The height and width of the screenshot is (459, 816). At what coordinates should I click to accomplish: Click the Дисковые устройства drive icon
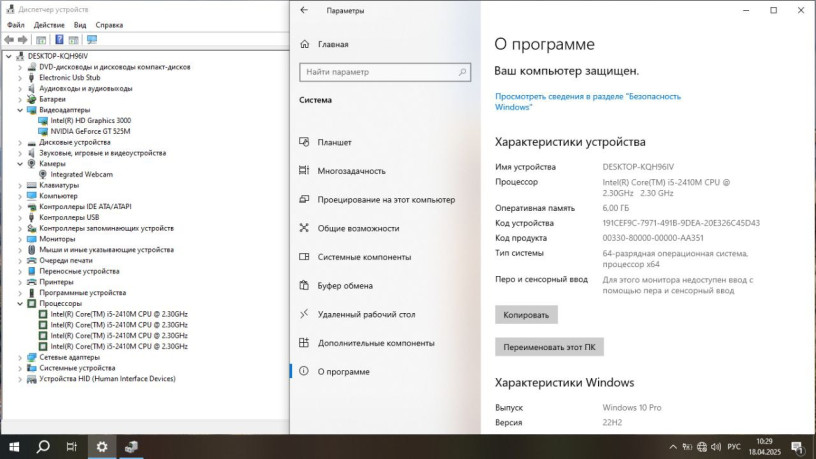click(32, 142)
